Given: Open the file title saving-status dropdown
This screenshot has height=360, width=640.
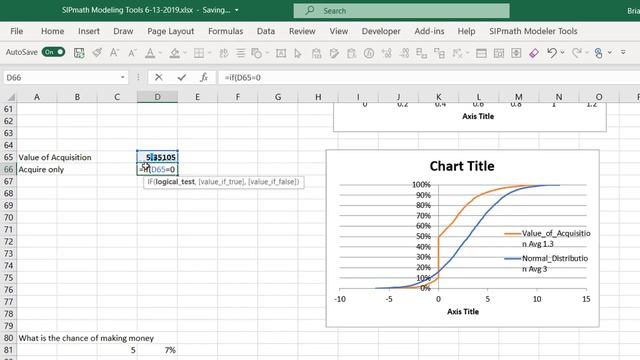Looking at the screenshot, I should click(236, 11).
